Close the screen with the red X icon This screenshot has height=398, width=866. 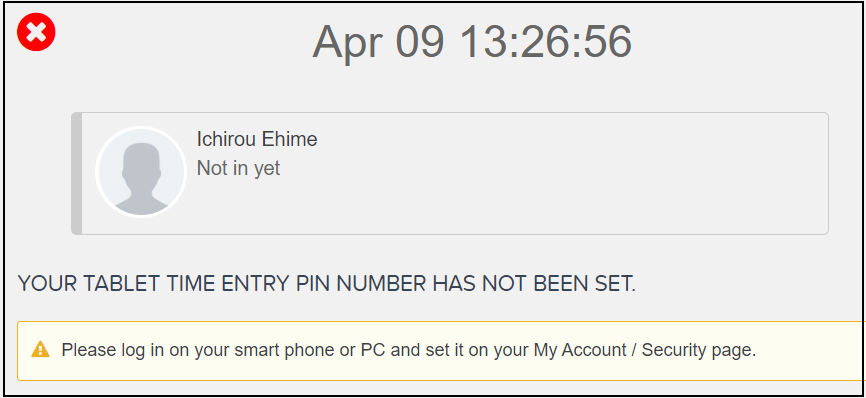click(x=36, y=32)
